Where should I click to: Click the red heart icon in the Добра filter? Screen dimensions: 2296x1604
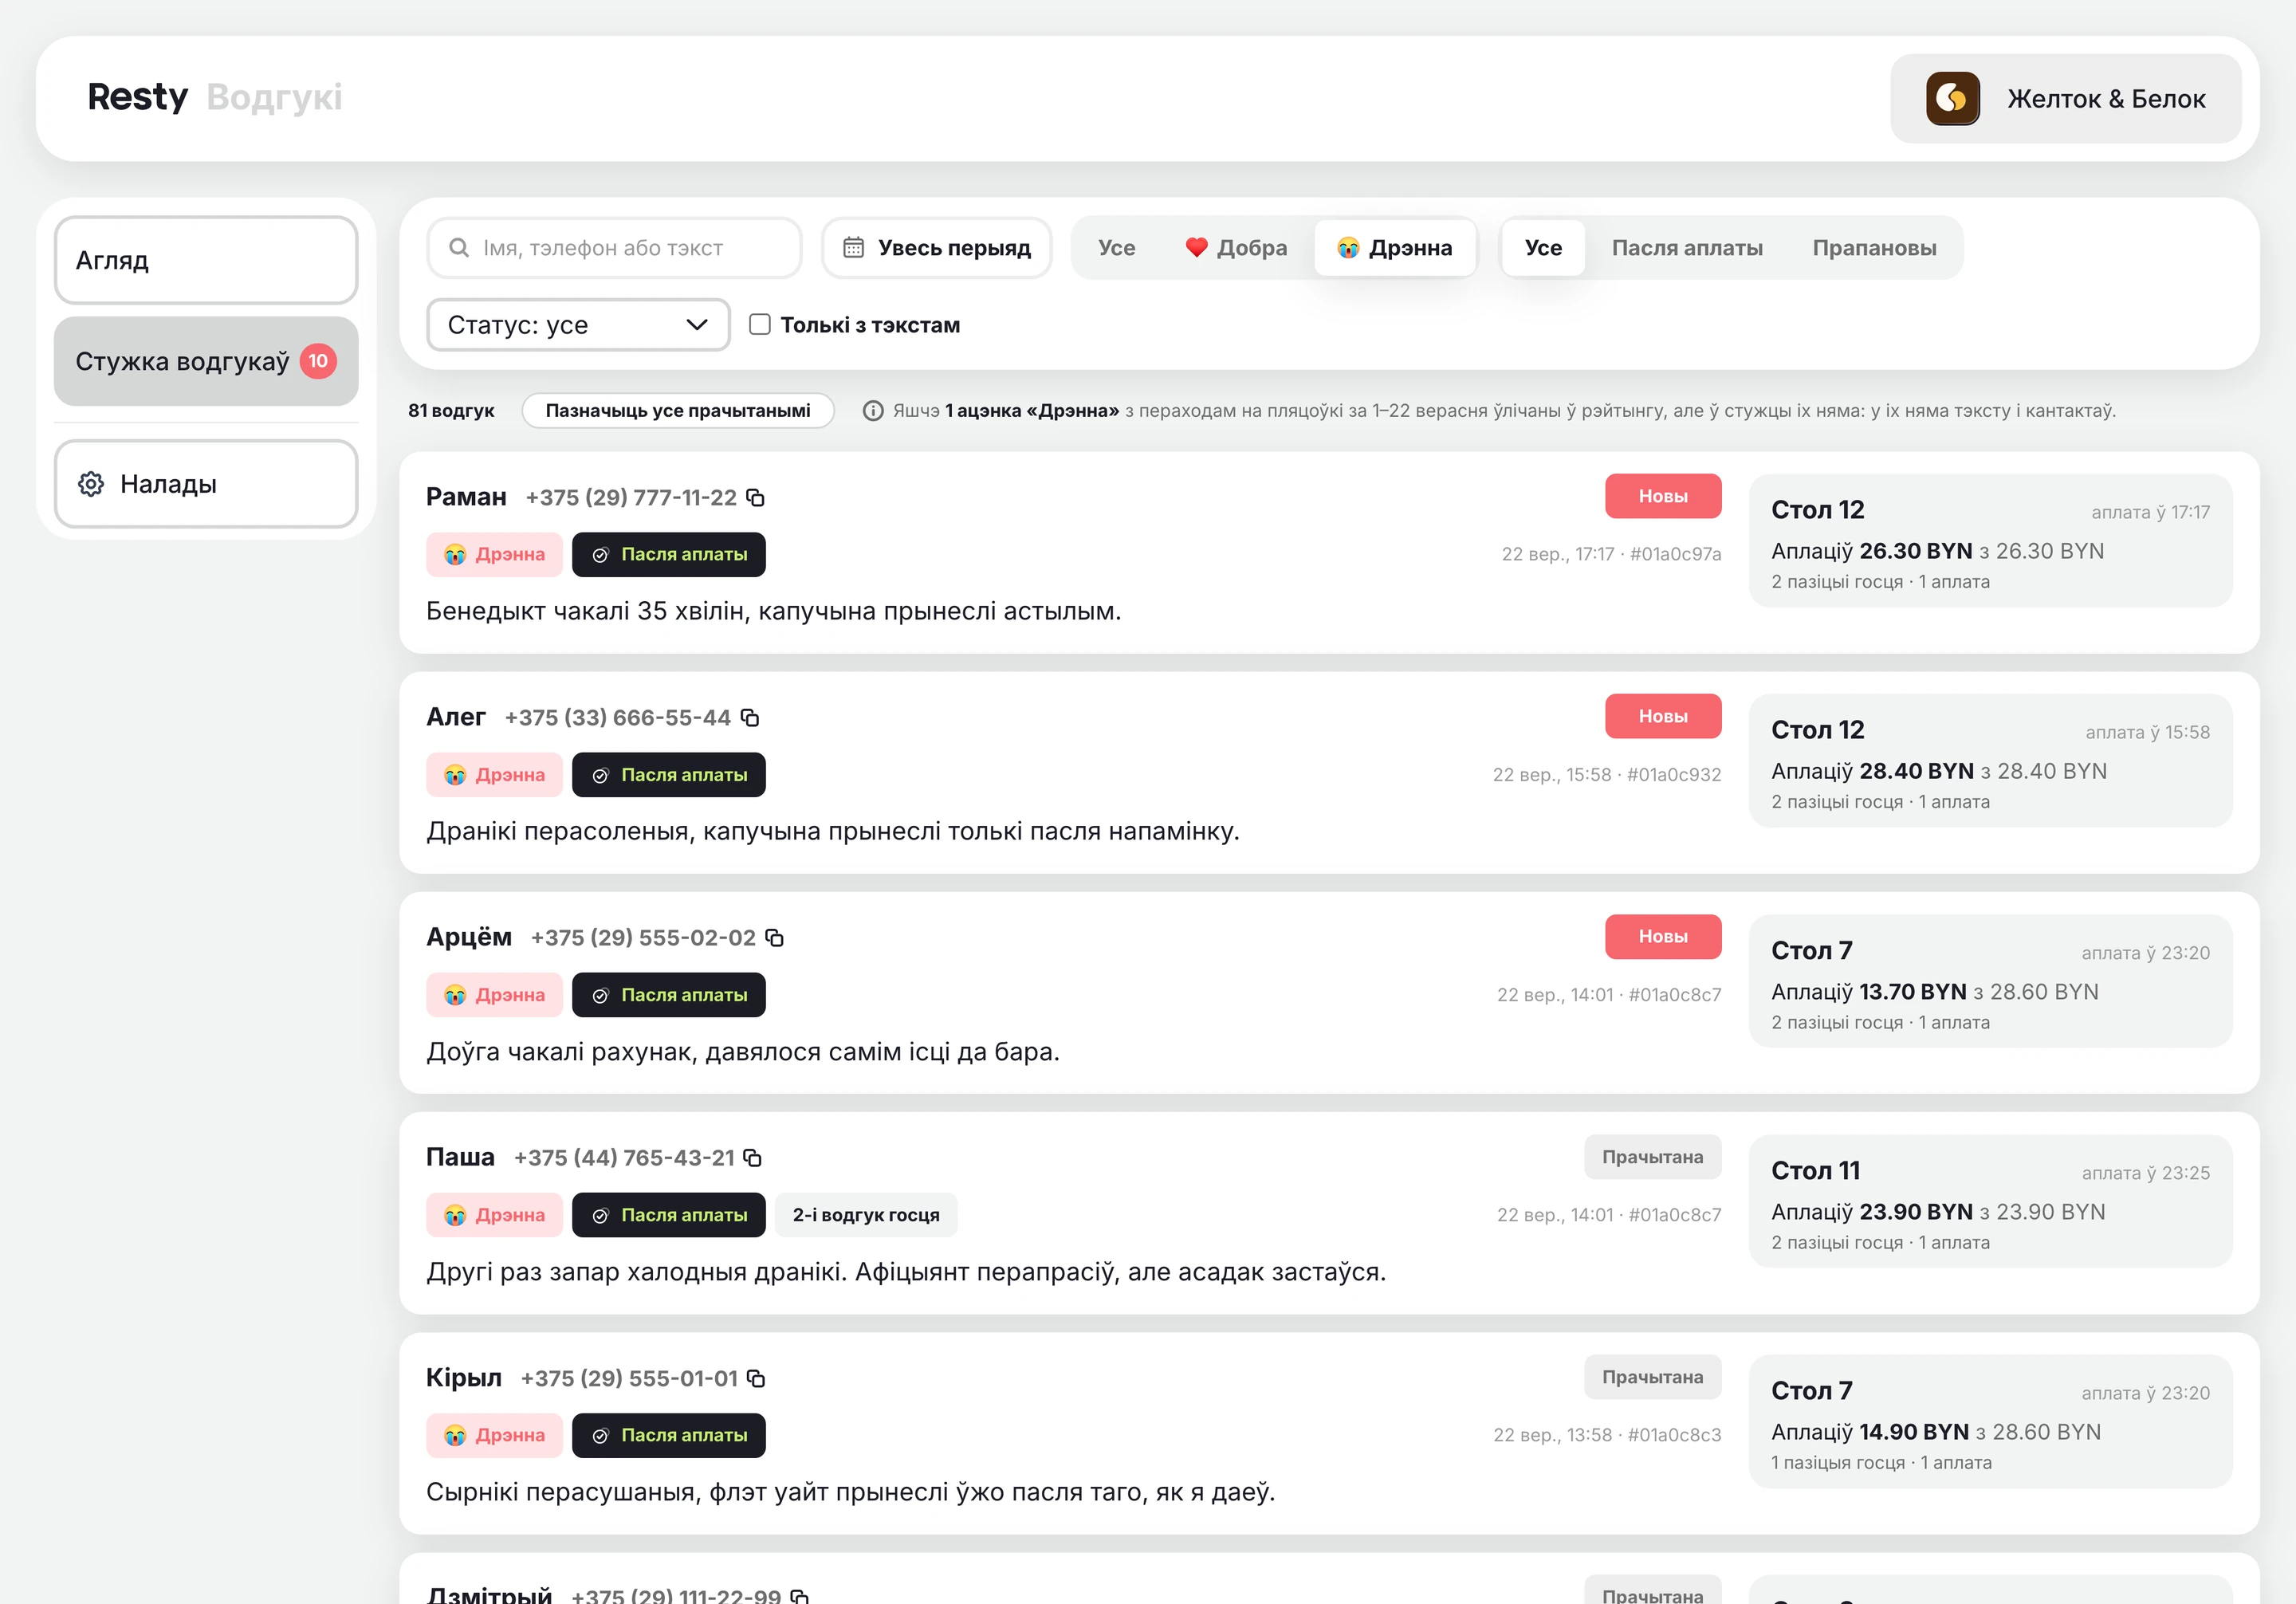coord(1196,248)
